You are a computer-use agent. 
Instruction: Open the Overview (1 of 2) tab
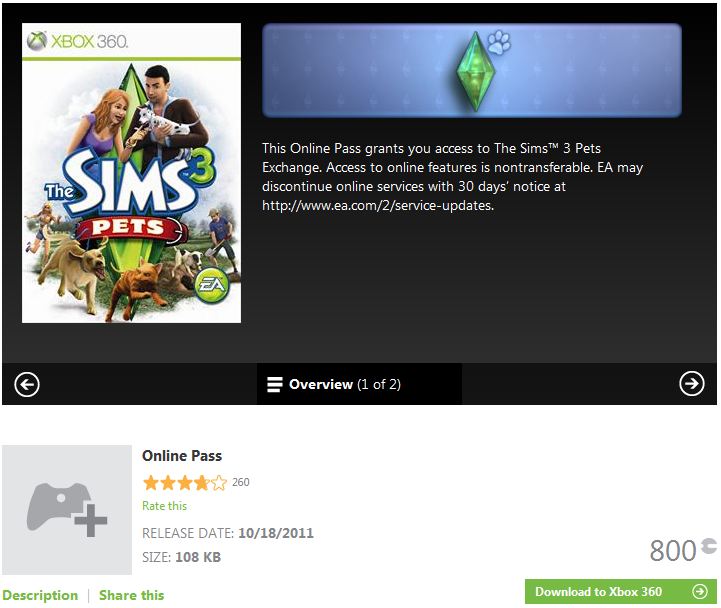click(345, 384)
